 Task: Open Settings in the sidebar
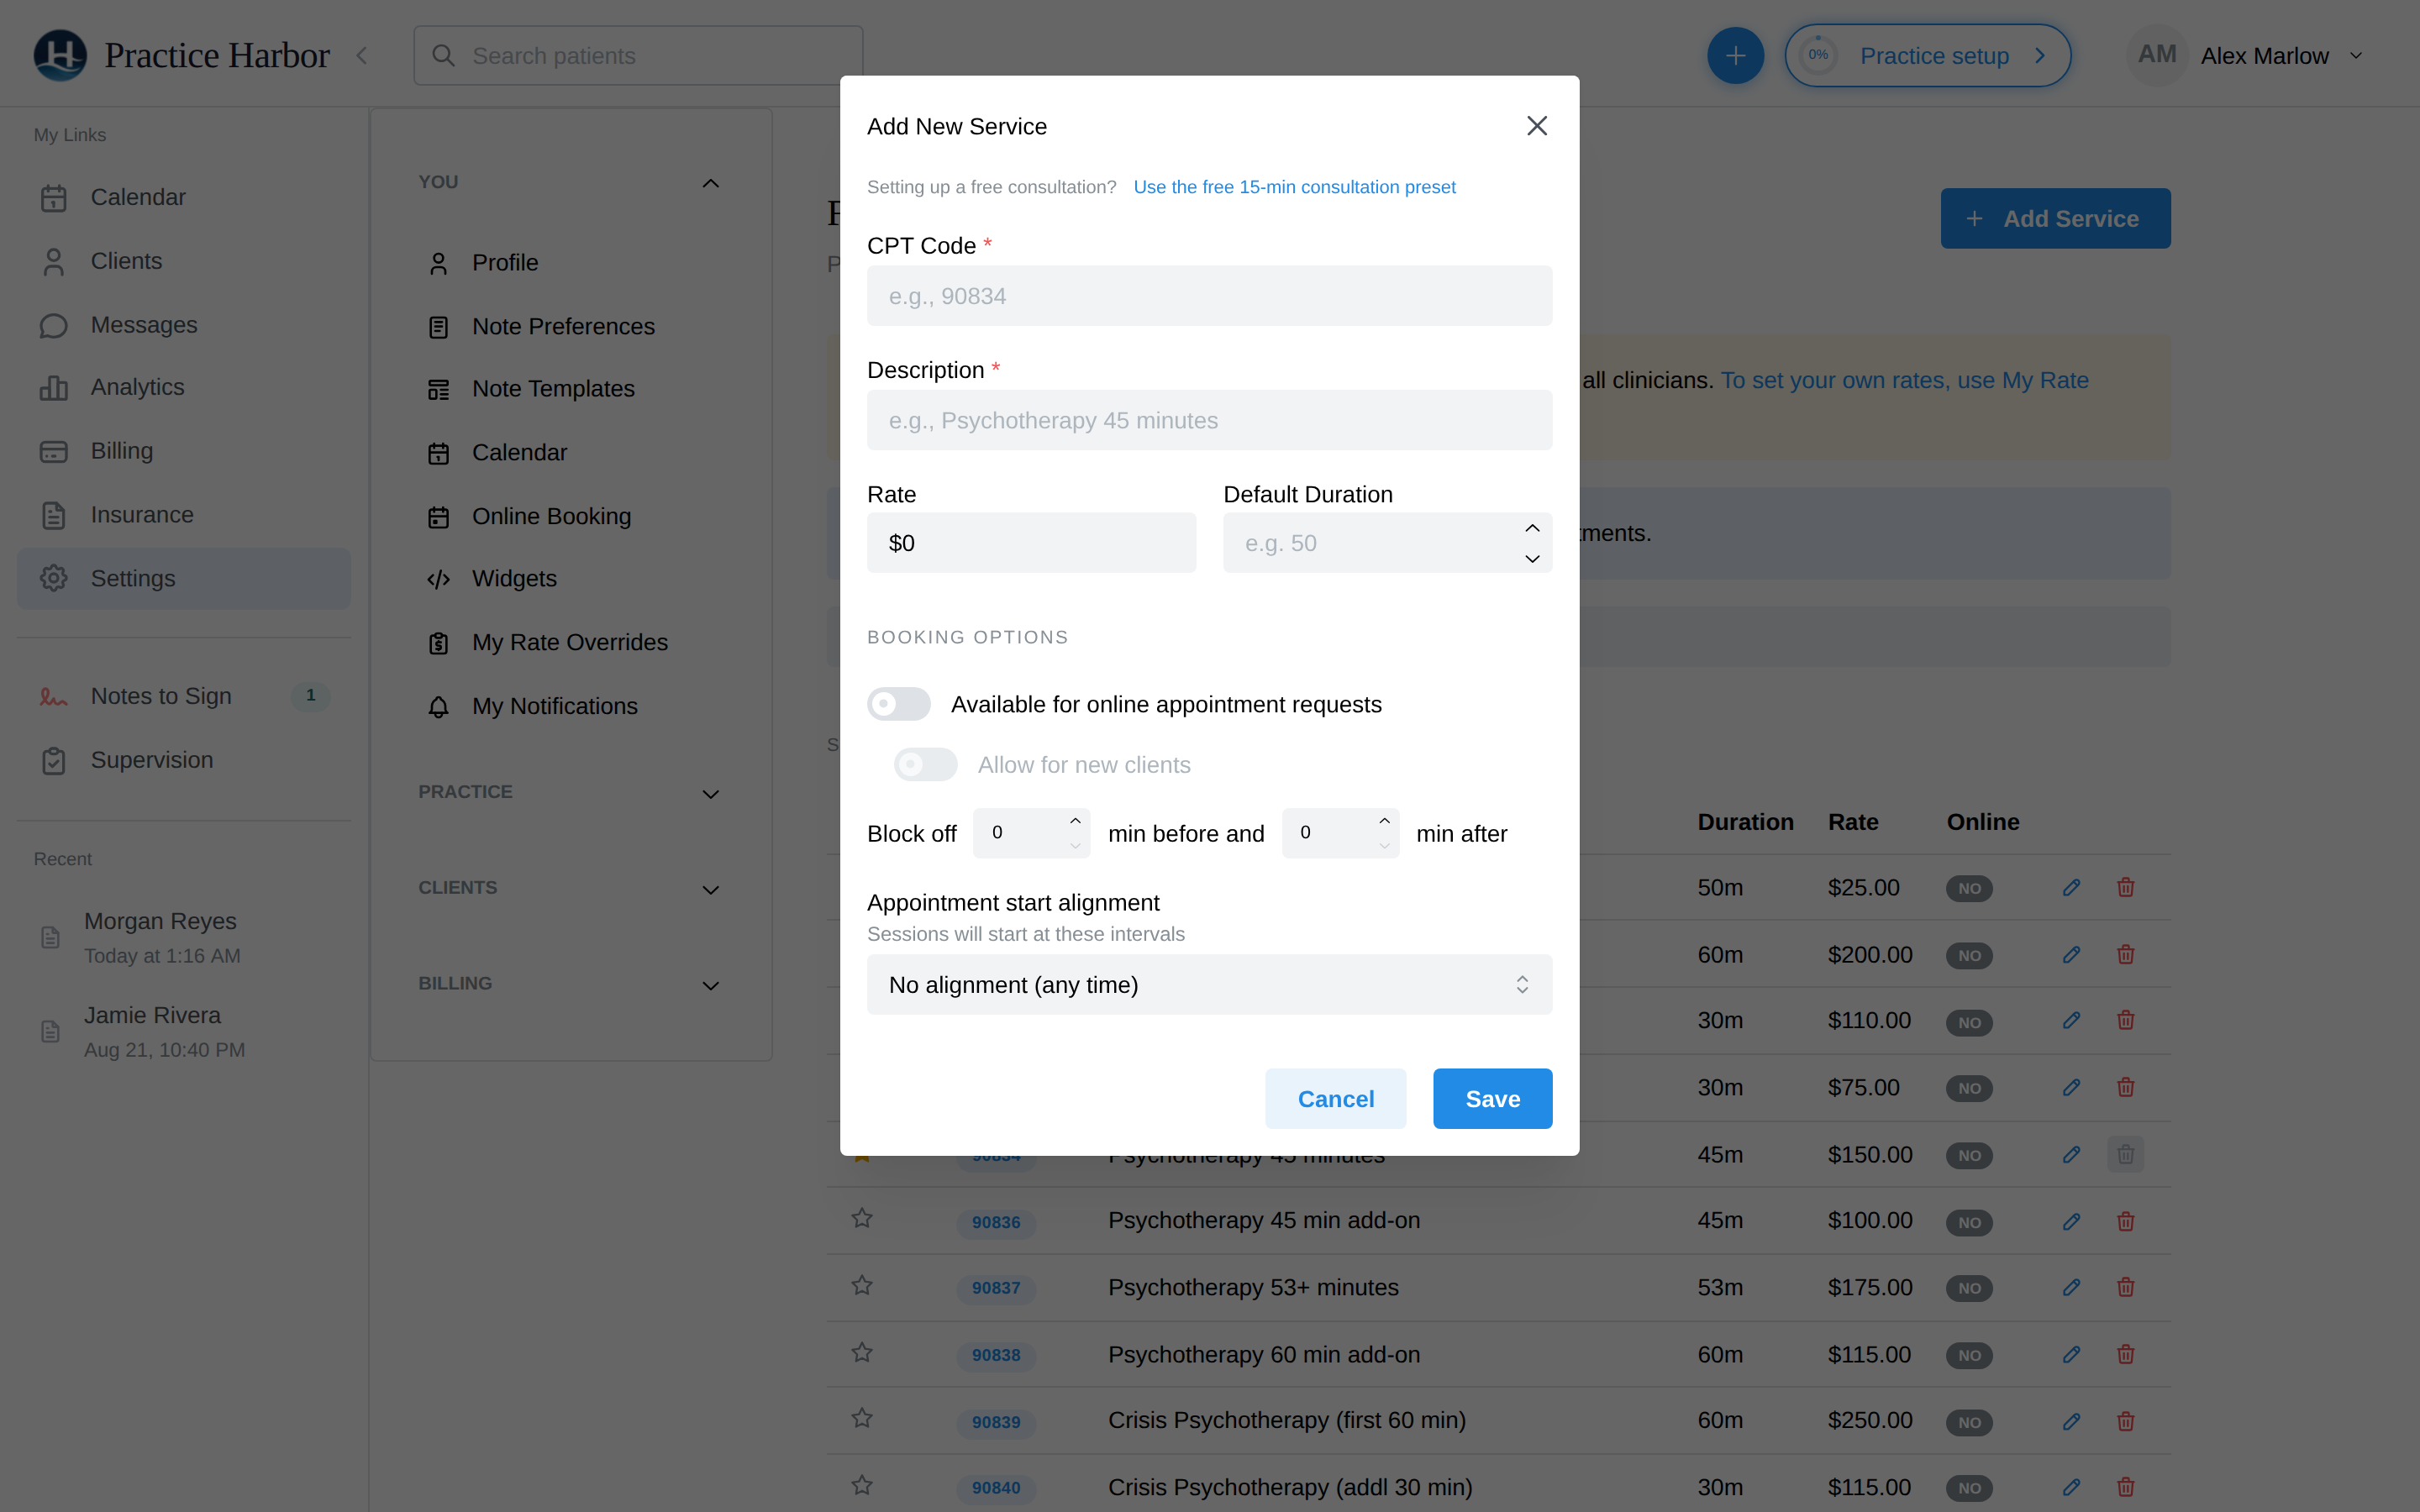[184, 578]
